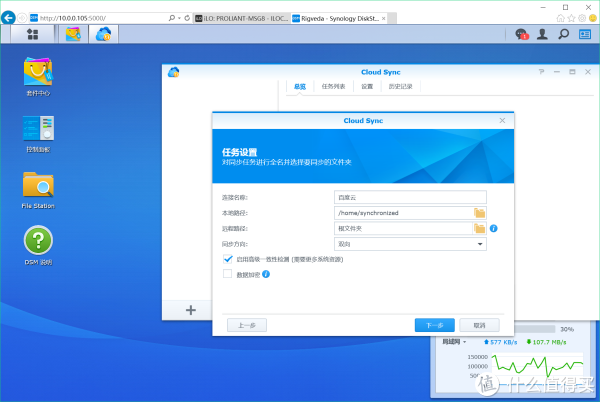Close the Cloud Sync task settings dialog
This screenshot has height=402, width=600.
click(502, 120)
